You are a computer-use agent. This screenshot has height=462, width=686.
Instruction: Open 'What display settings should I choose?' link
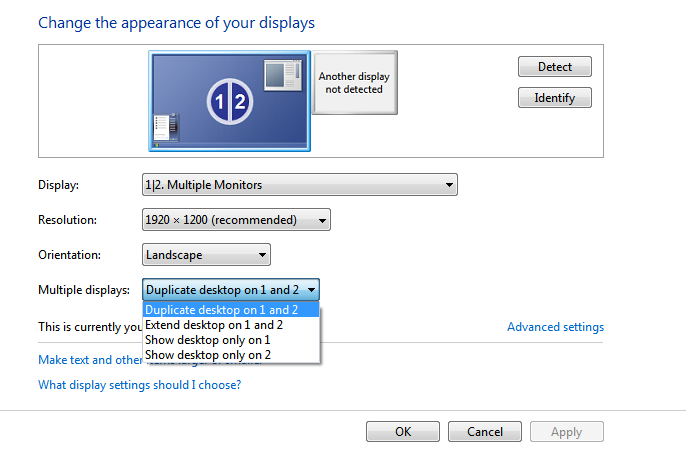(139, 385)
